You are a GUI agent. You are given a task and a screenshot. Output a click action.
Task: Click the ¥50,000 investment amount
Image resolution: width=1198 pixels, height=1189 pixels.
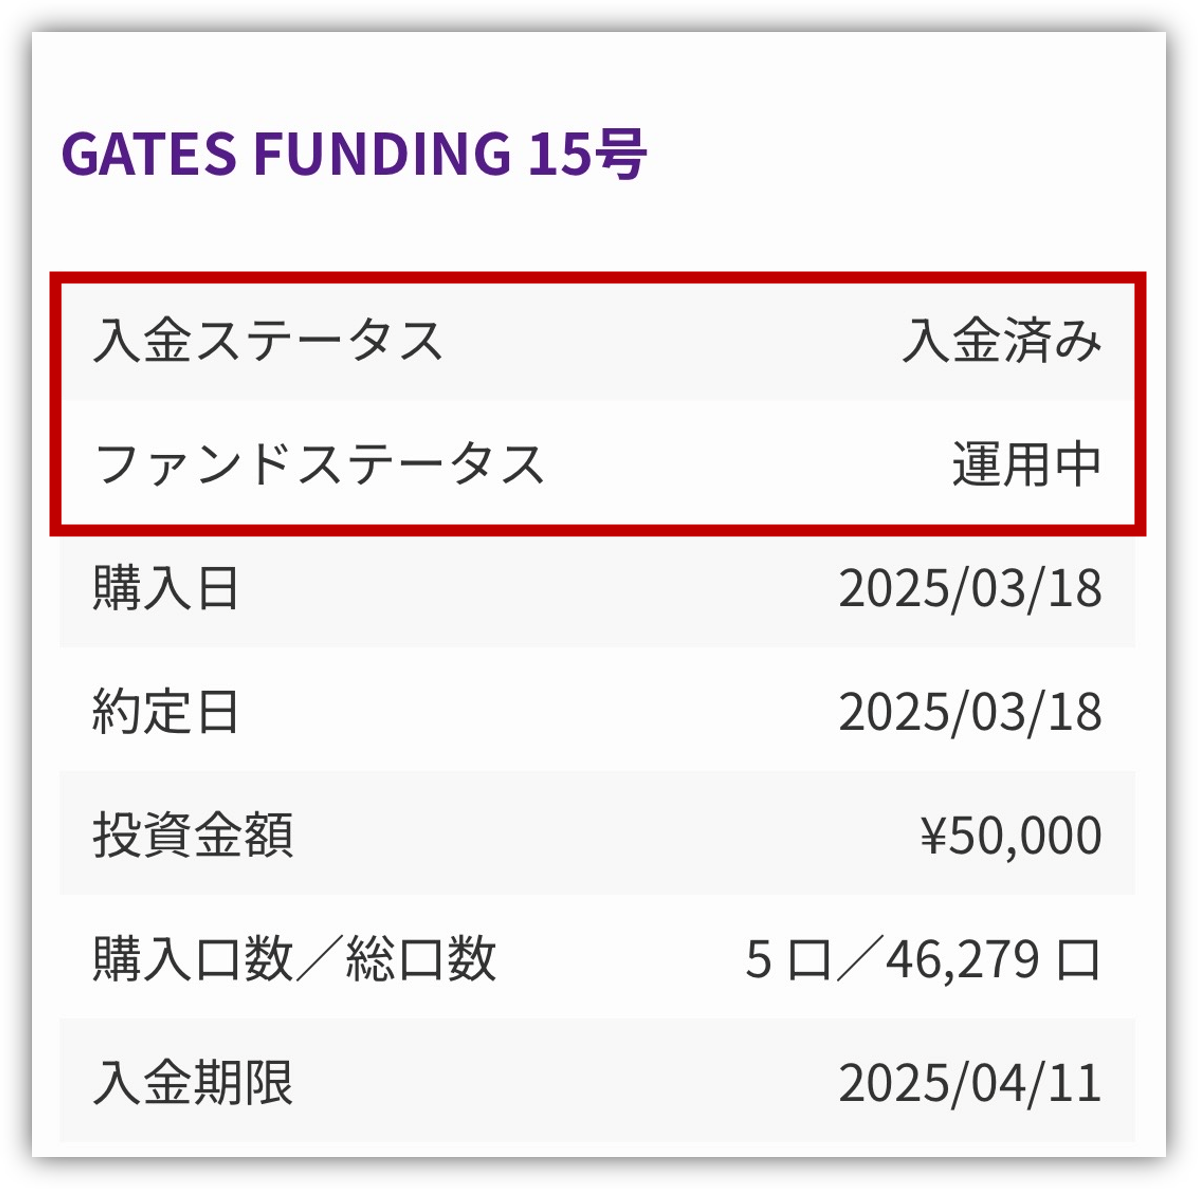tap(1011, 835)
